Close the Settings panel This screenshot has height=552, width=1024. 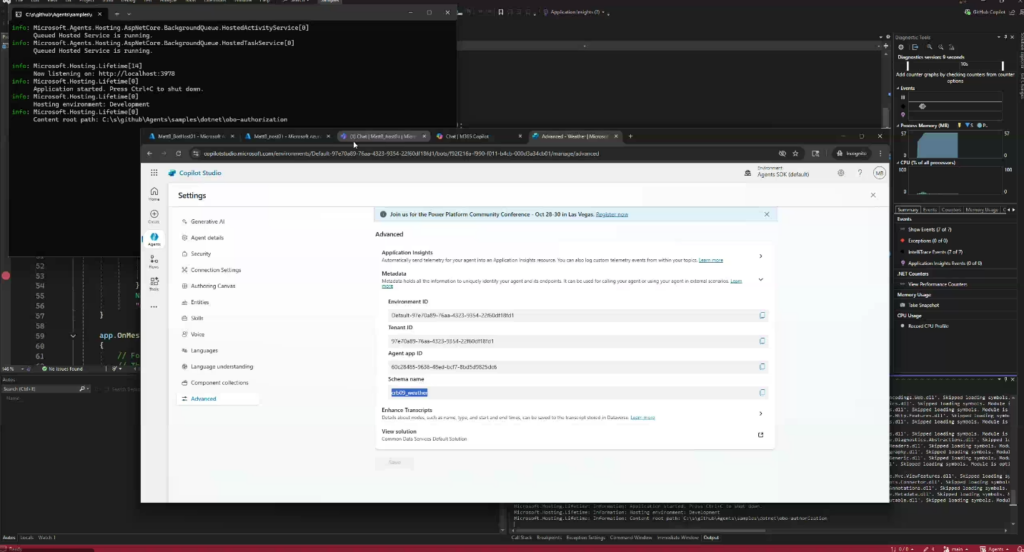[x=873, y=195]
